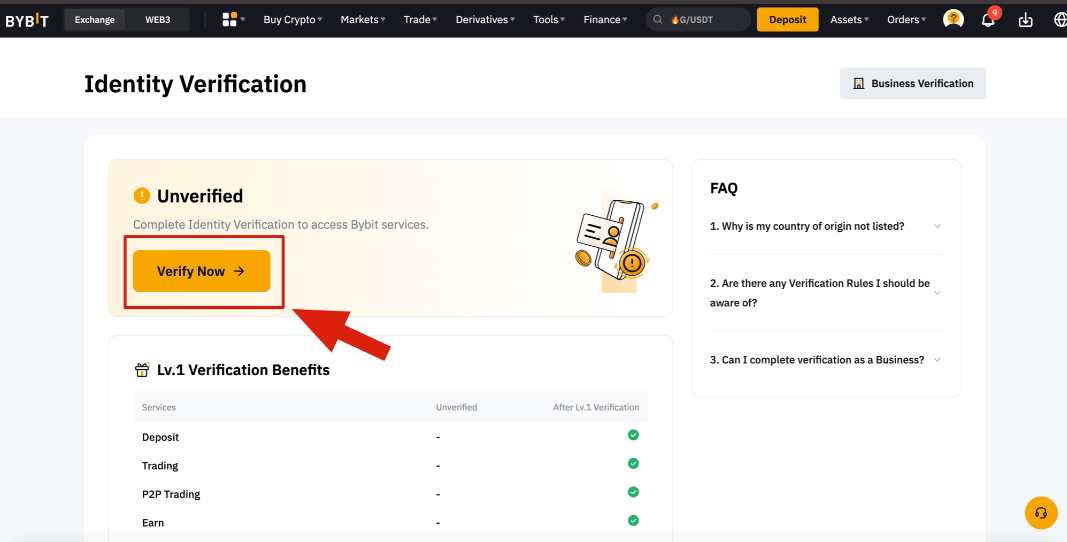The image size is (1067, 542).
Task: Open the Tools dropdown menu
Action: 549,20
